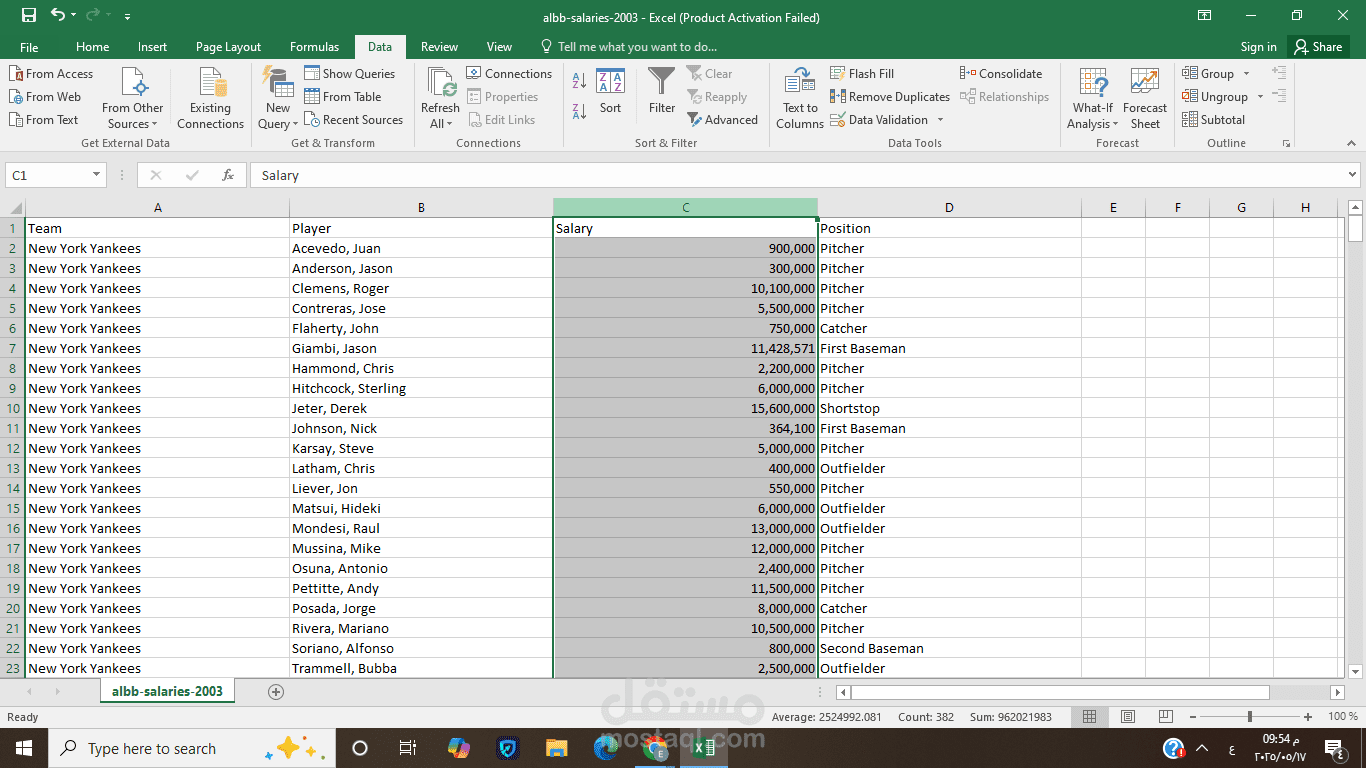
Task: Zoom in with plus button
Action: pyautogui.click(x=1308, y=717)
